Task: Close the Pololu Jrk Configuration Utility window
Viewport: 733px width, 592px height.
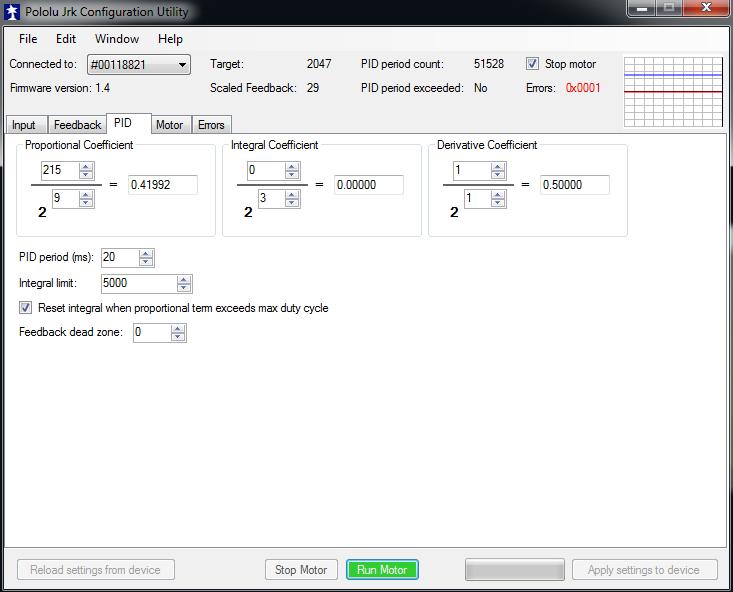Action: (706, 8)
